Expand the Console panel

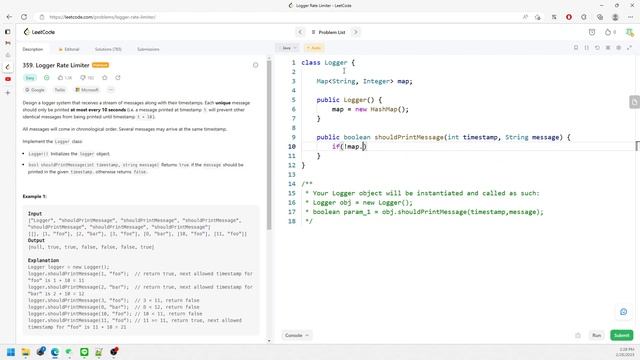(x=296, y=335)
